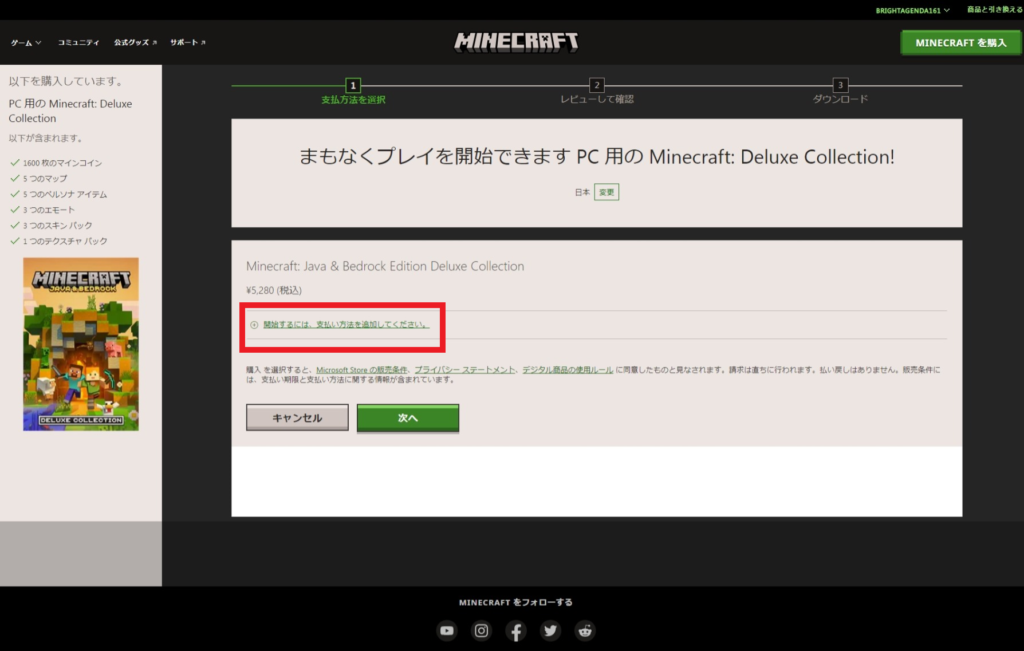Open Minecraft's Twitter icon in footer

pos(551,631)
